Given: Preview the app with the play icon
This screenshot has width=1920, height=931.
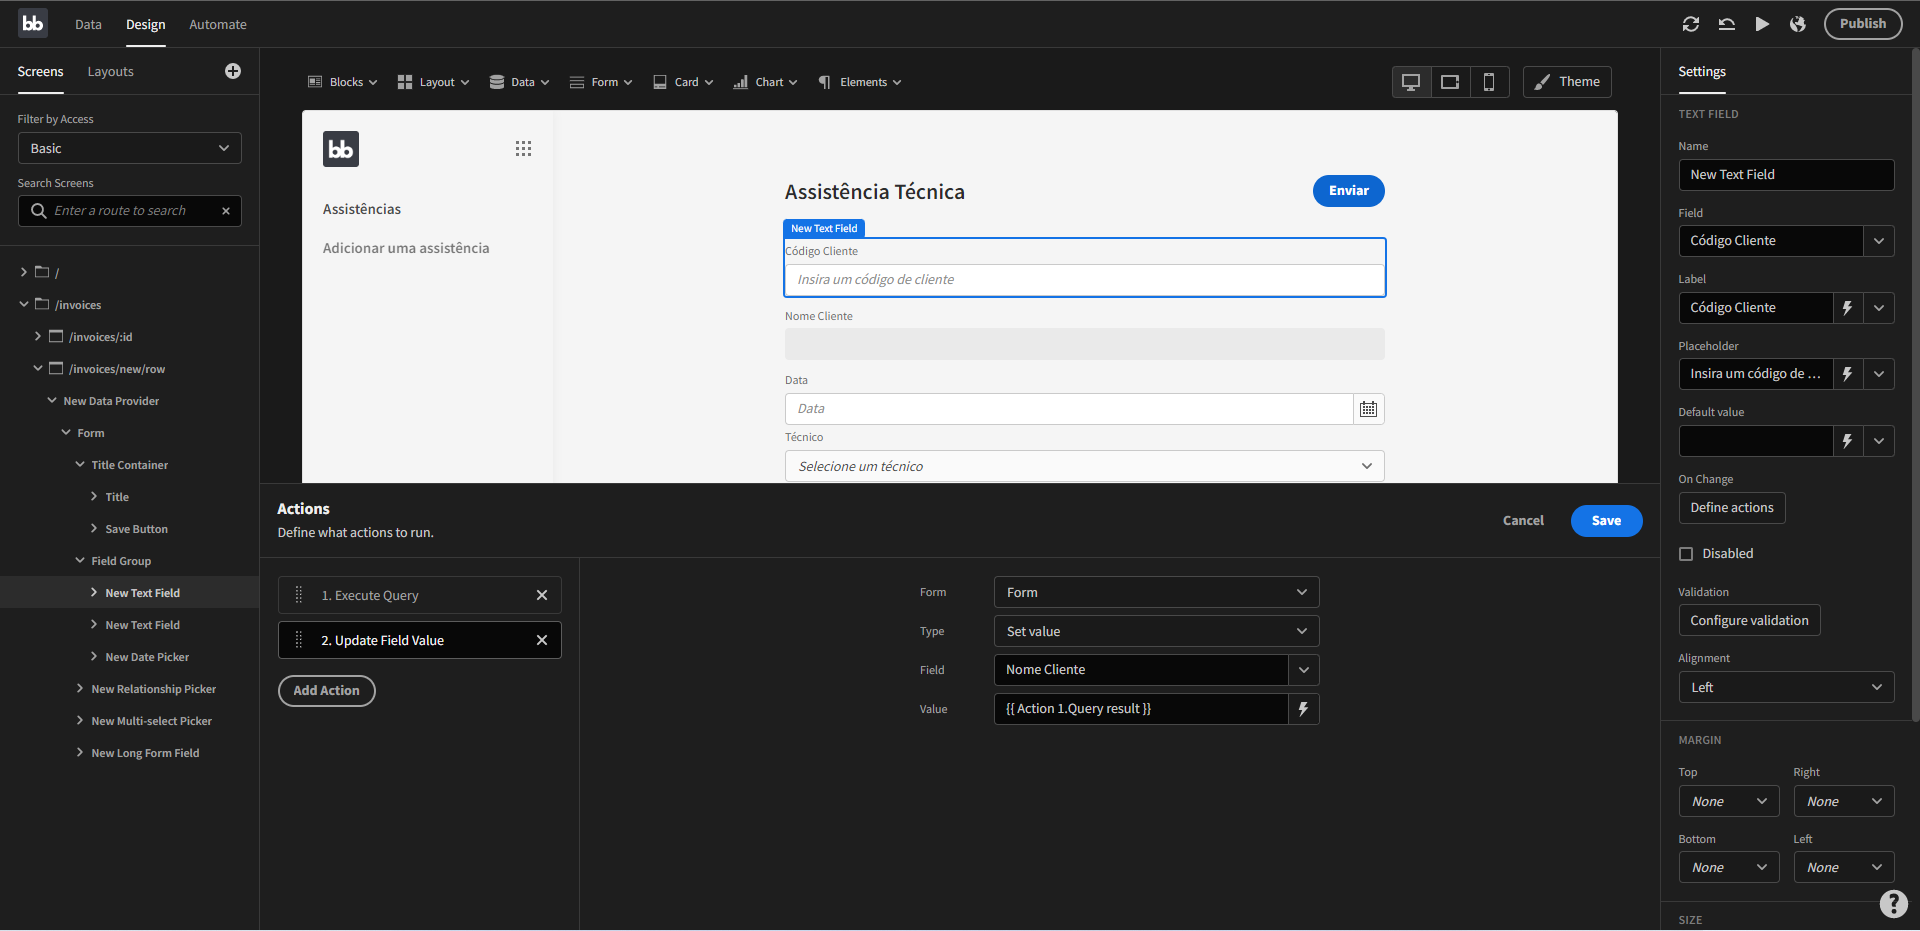Looking at the screenshot, I should [x=1763, y=24].
